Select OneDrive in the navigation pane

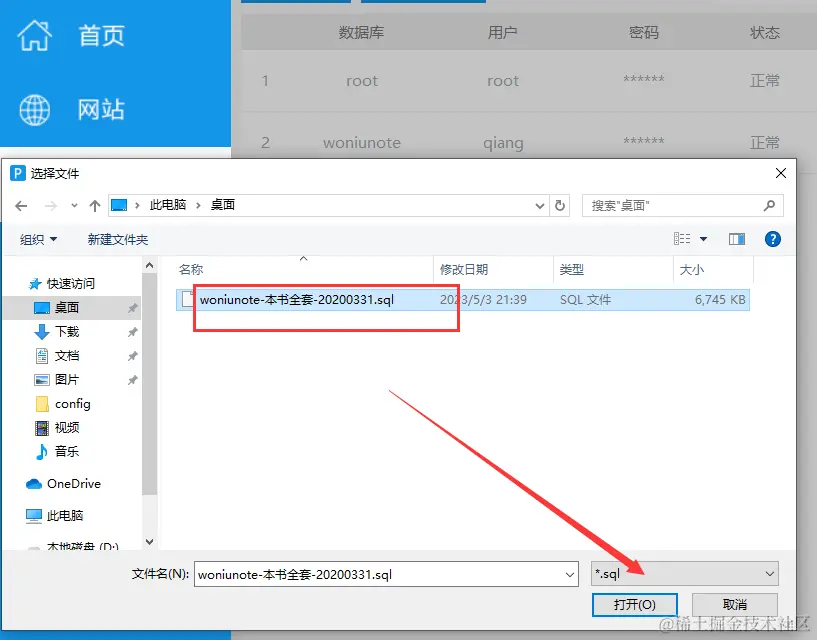point(73,484)
